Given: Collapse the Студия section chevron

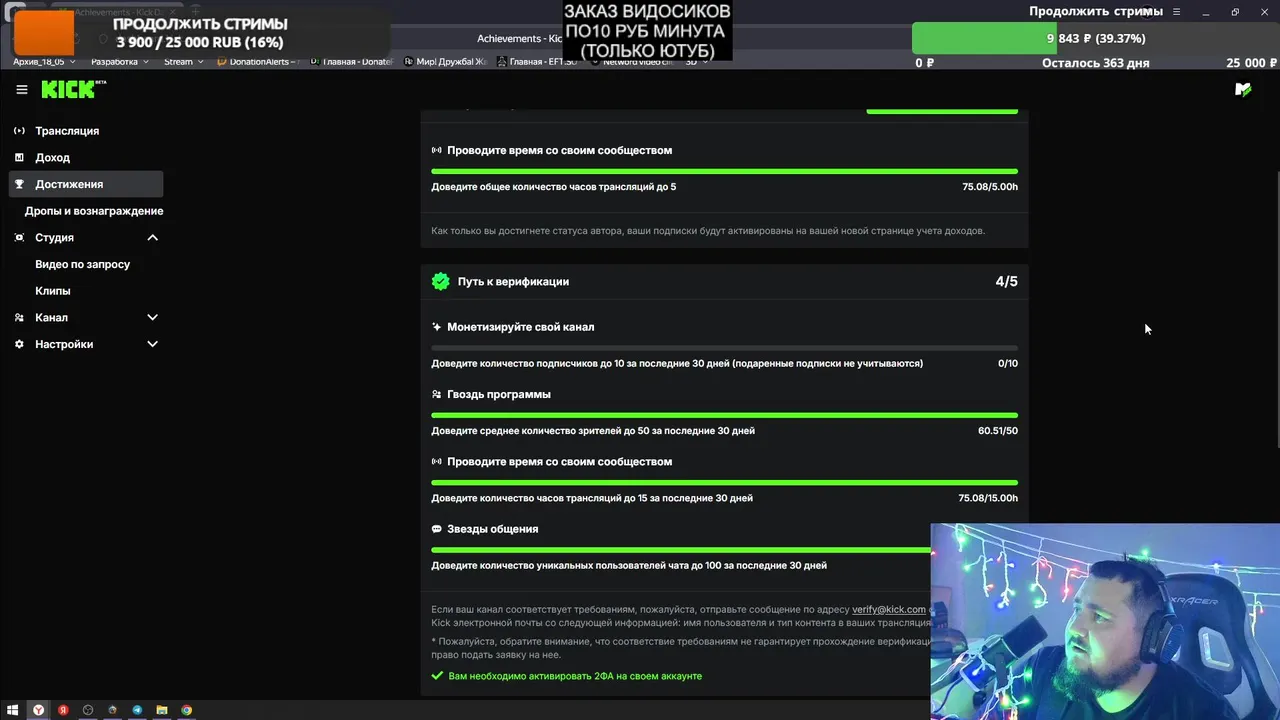Looking at the screenshot, I should point(152,238).
